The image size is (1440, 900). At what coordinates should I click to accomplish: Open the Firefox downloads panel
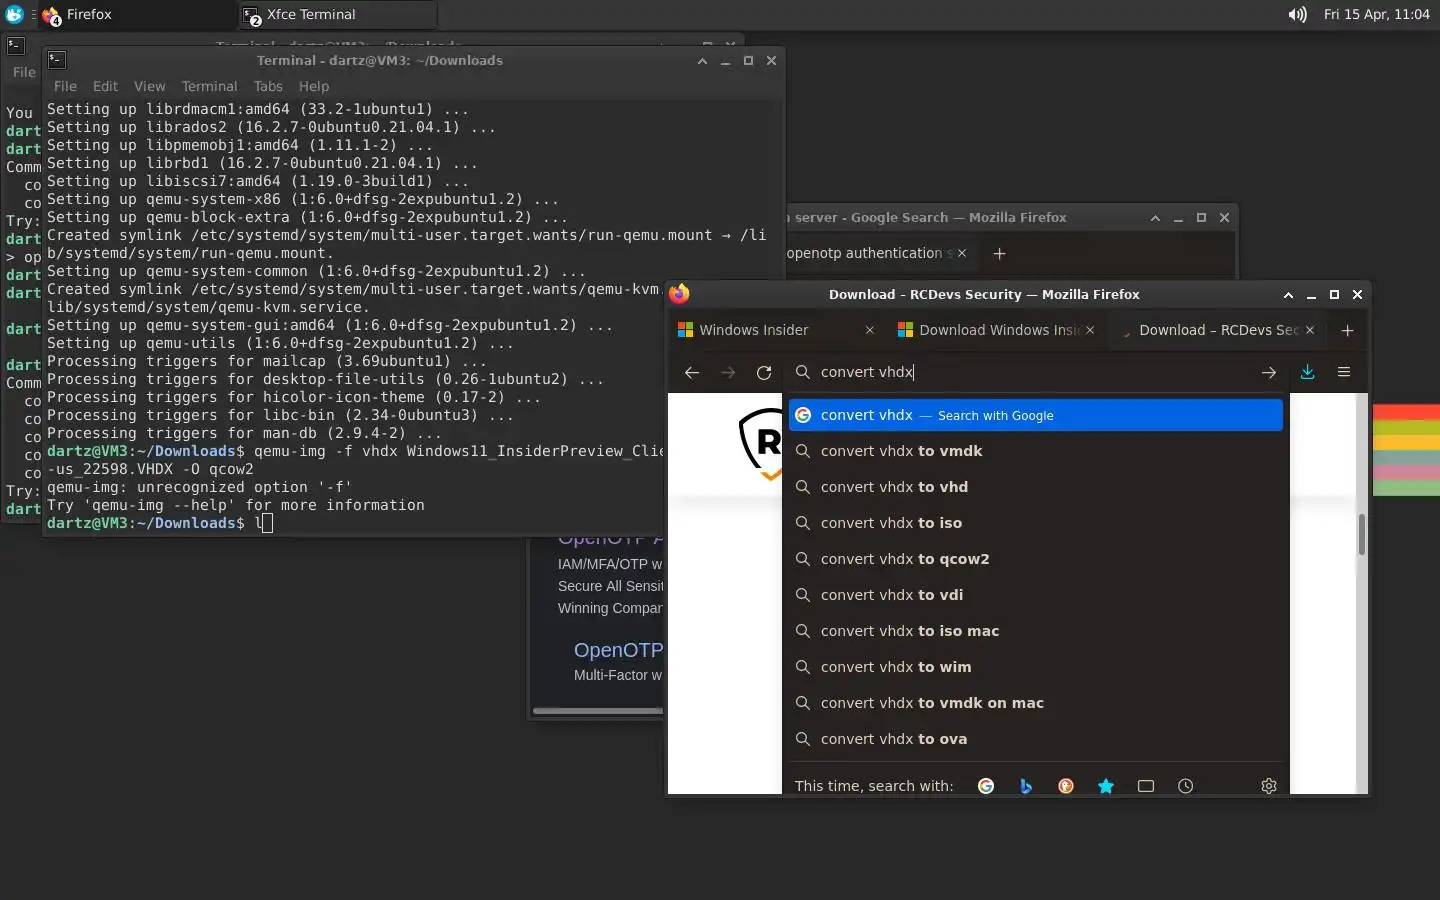[1307, 372]
